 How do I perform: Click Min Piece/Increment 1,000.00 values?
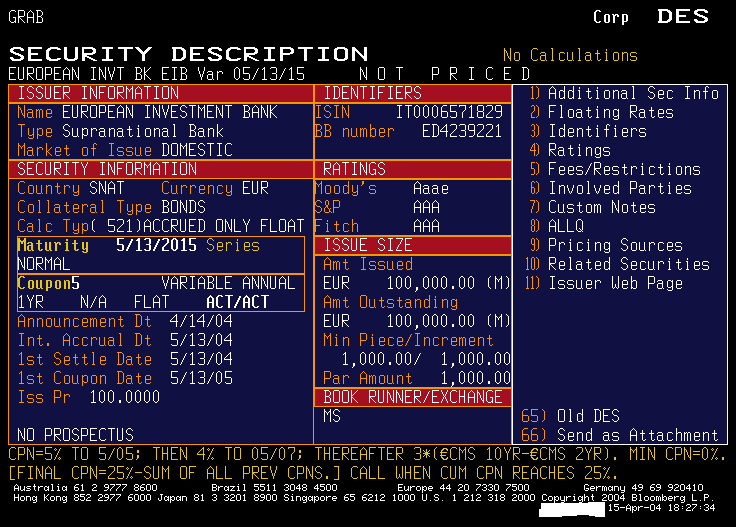click(x=426, y=359)
